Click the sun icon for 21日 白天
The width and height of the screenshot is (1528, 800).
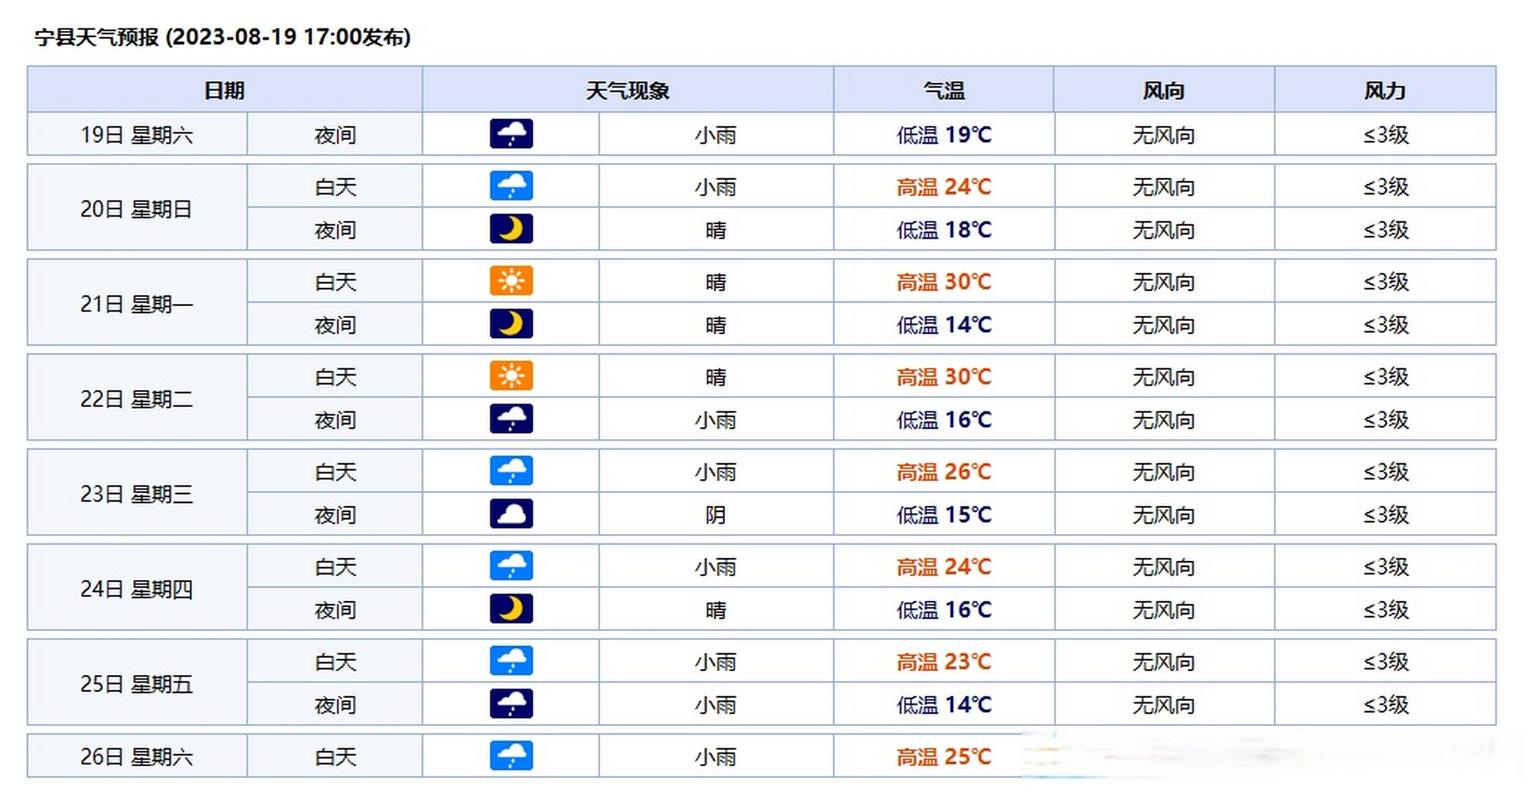[x=511, y=281]
